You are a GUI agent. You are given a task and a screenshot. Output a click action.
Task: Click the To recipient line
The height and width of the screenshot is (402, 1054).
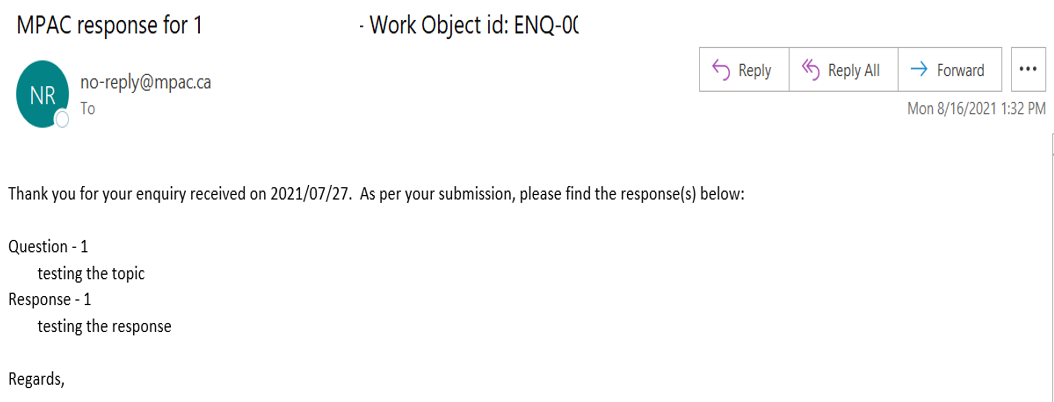[87, 108]
